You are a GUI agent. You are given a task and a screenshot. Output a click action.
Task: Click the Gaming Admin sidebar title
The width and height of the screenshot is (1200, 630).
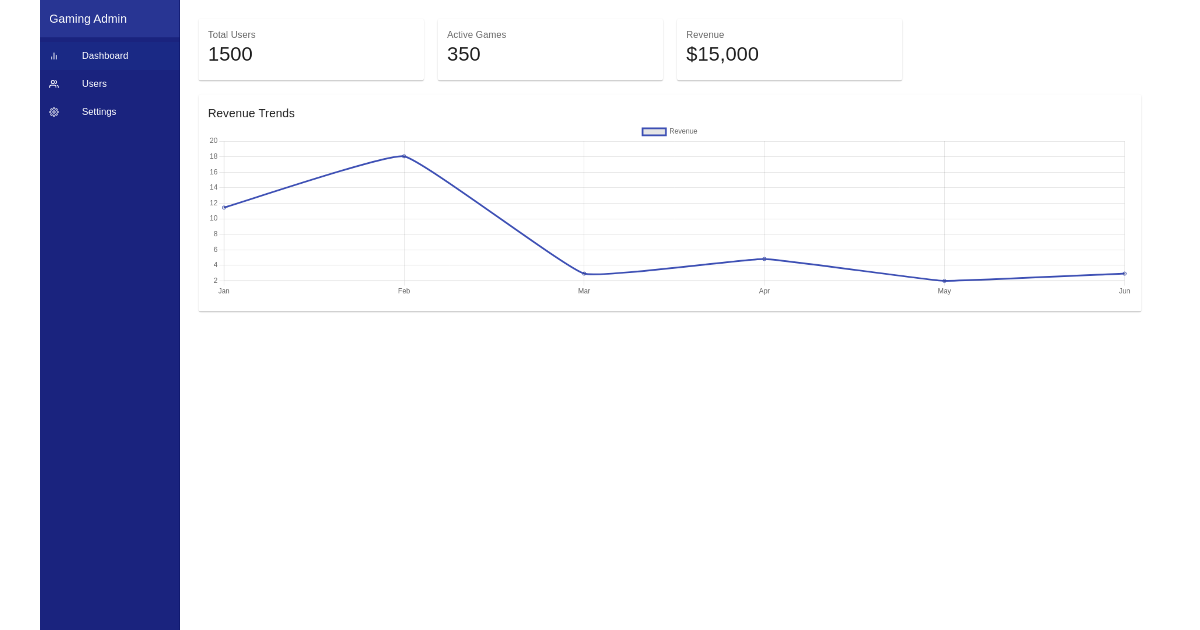point(88,19)
